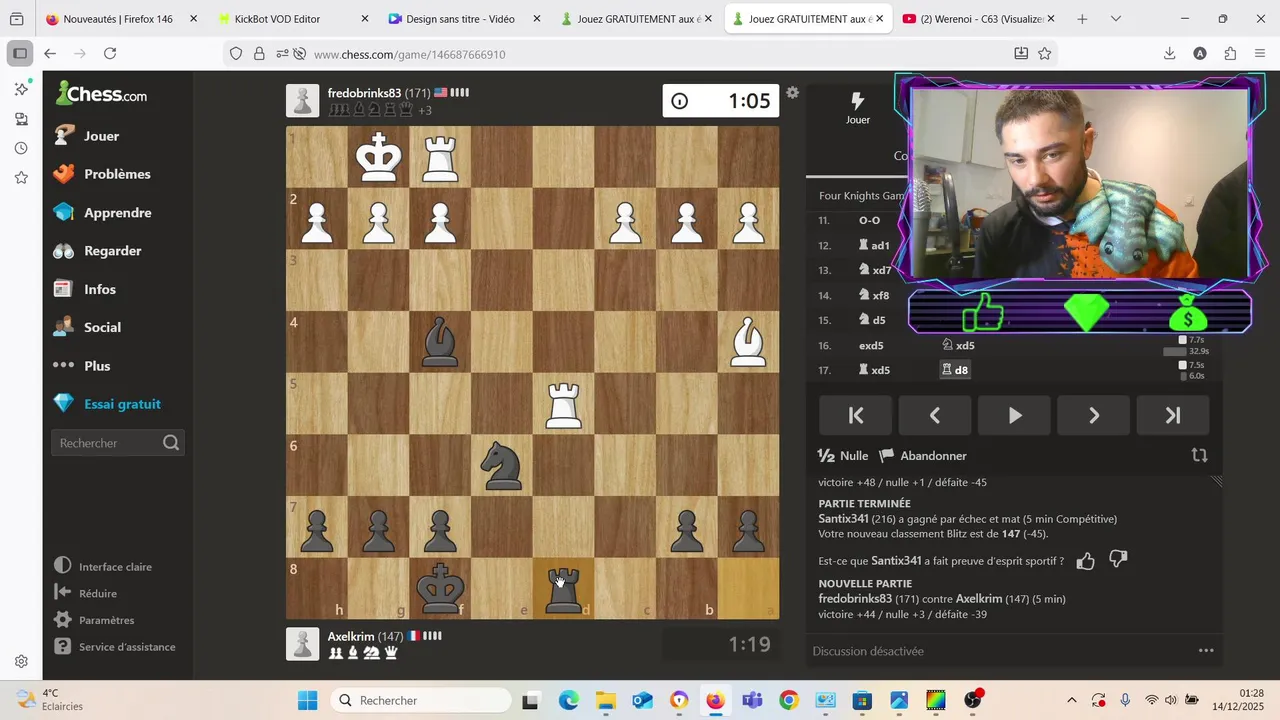Click the Jouer lightning bolt tab

pos(857,108)
